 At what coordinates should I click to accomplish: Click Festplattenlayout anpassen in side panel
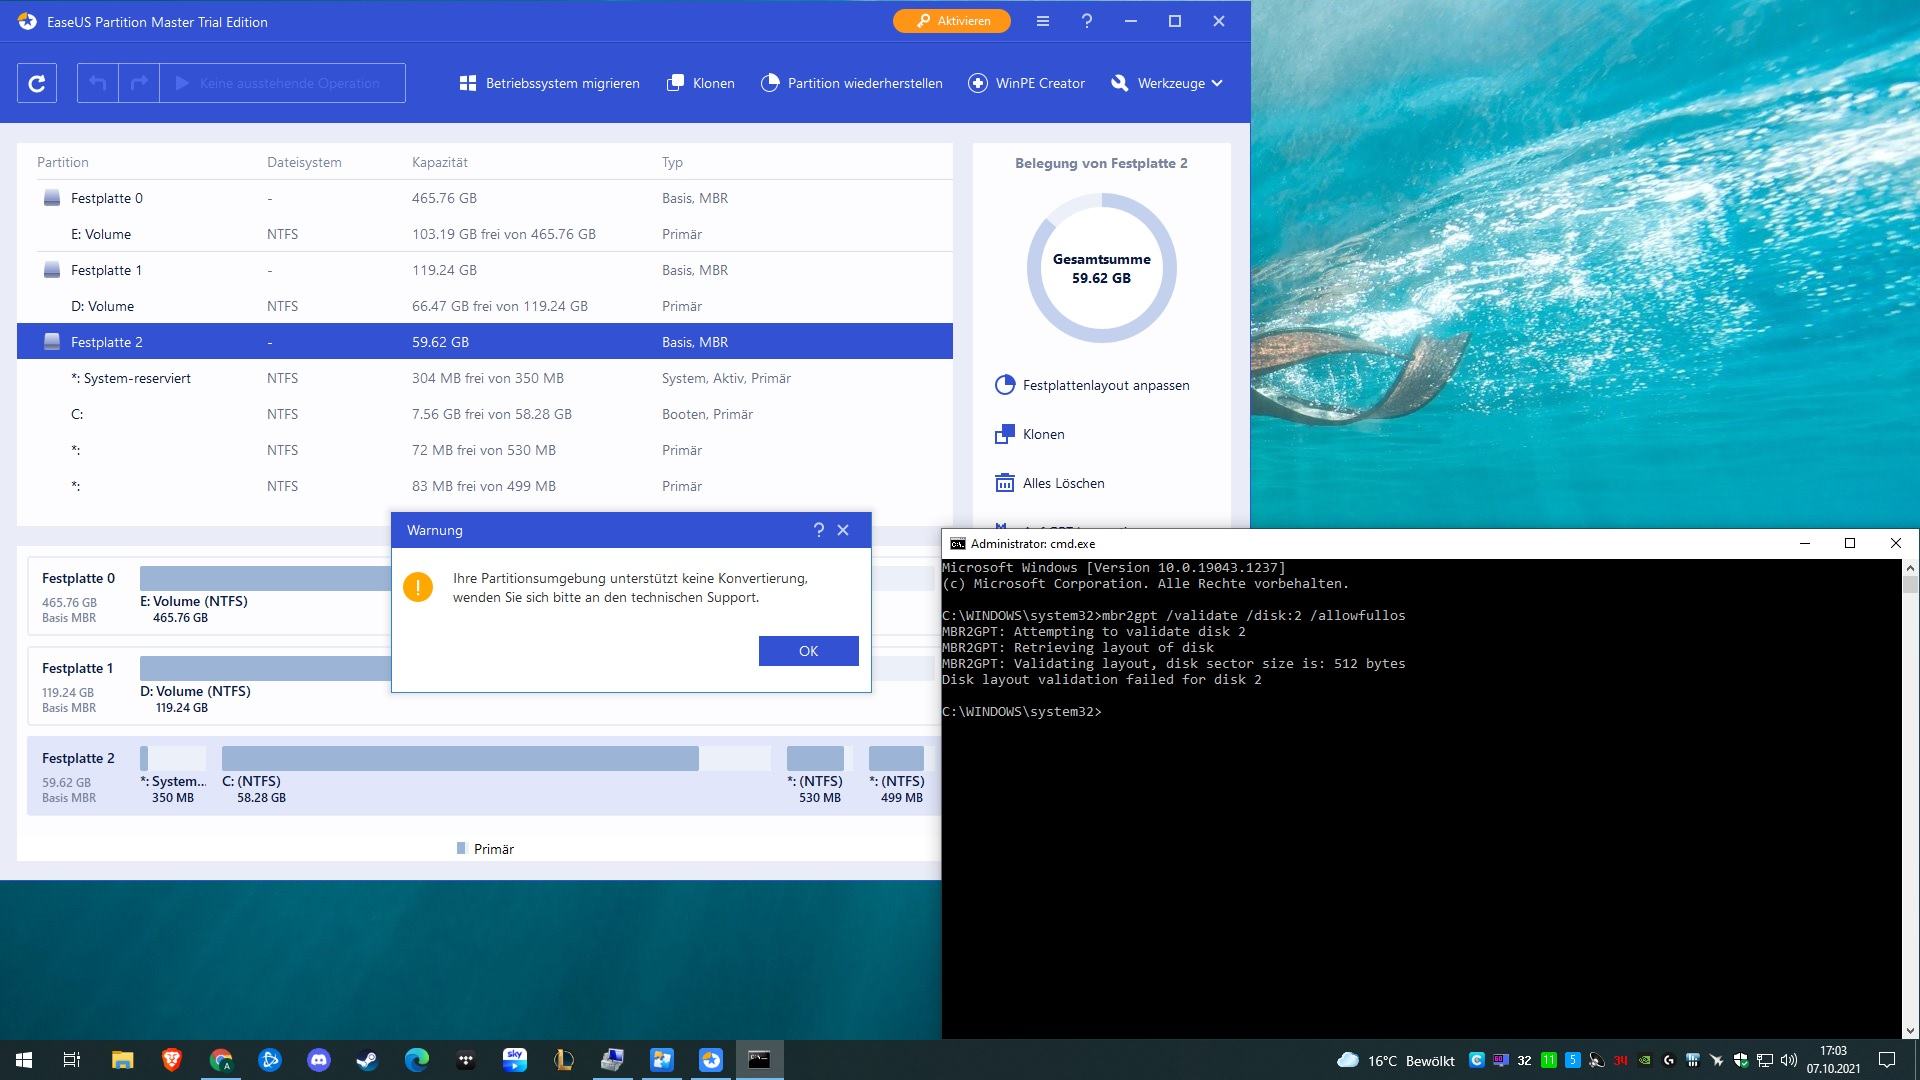click(1105, 385)
